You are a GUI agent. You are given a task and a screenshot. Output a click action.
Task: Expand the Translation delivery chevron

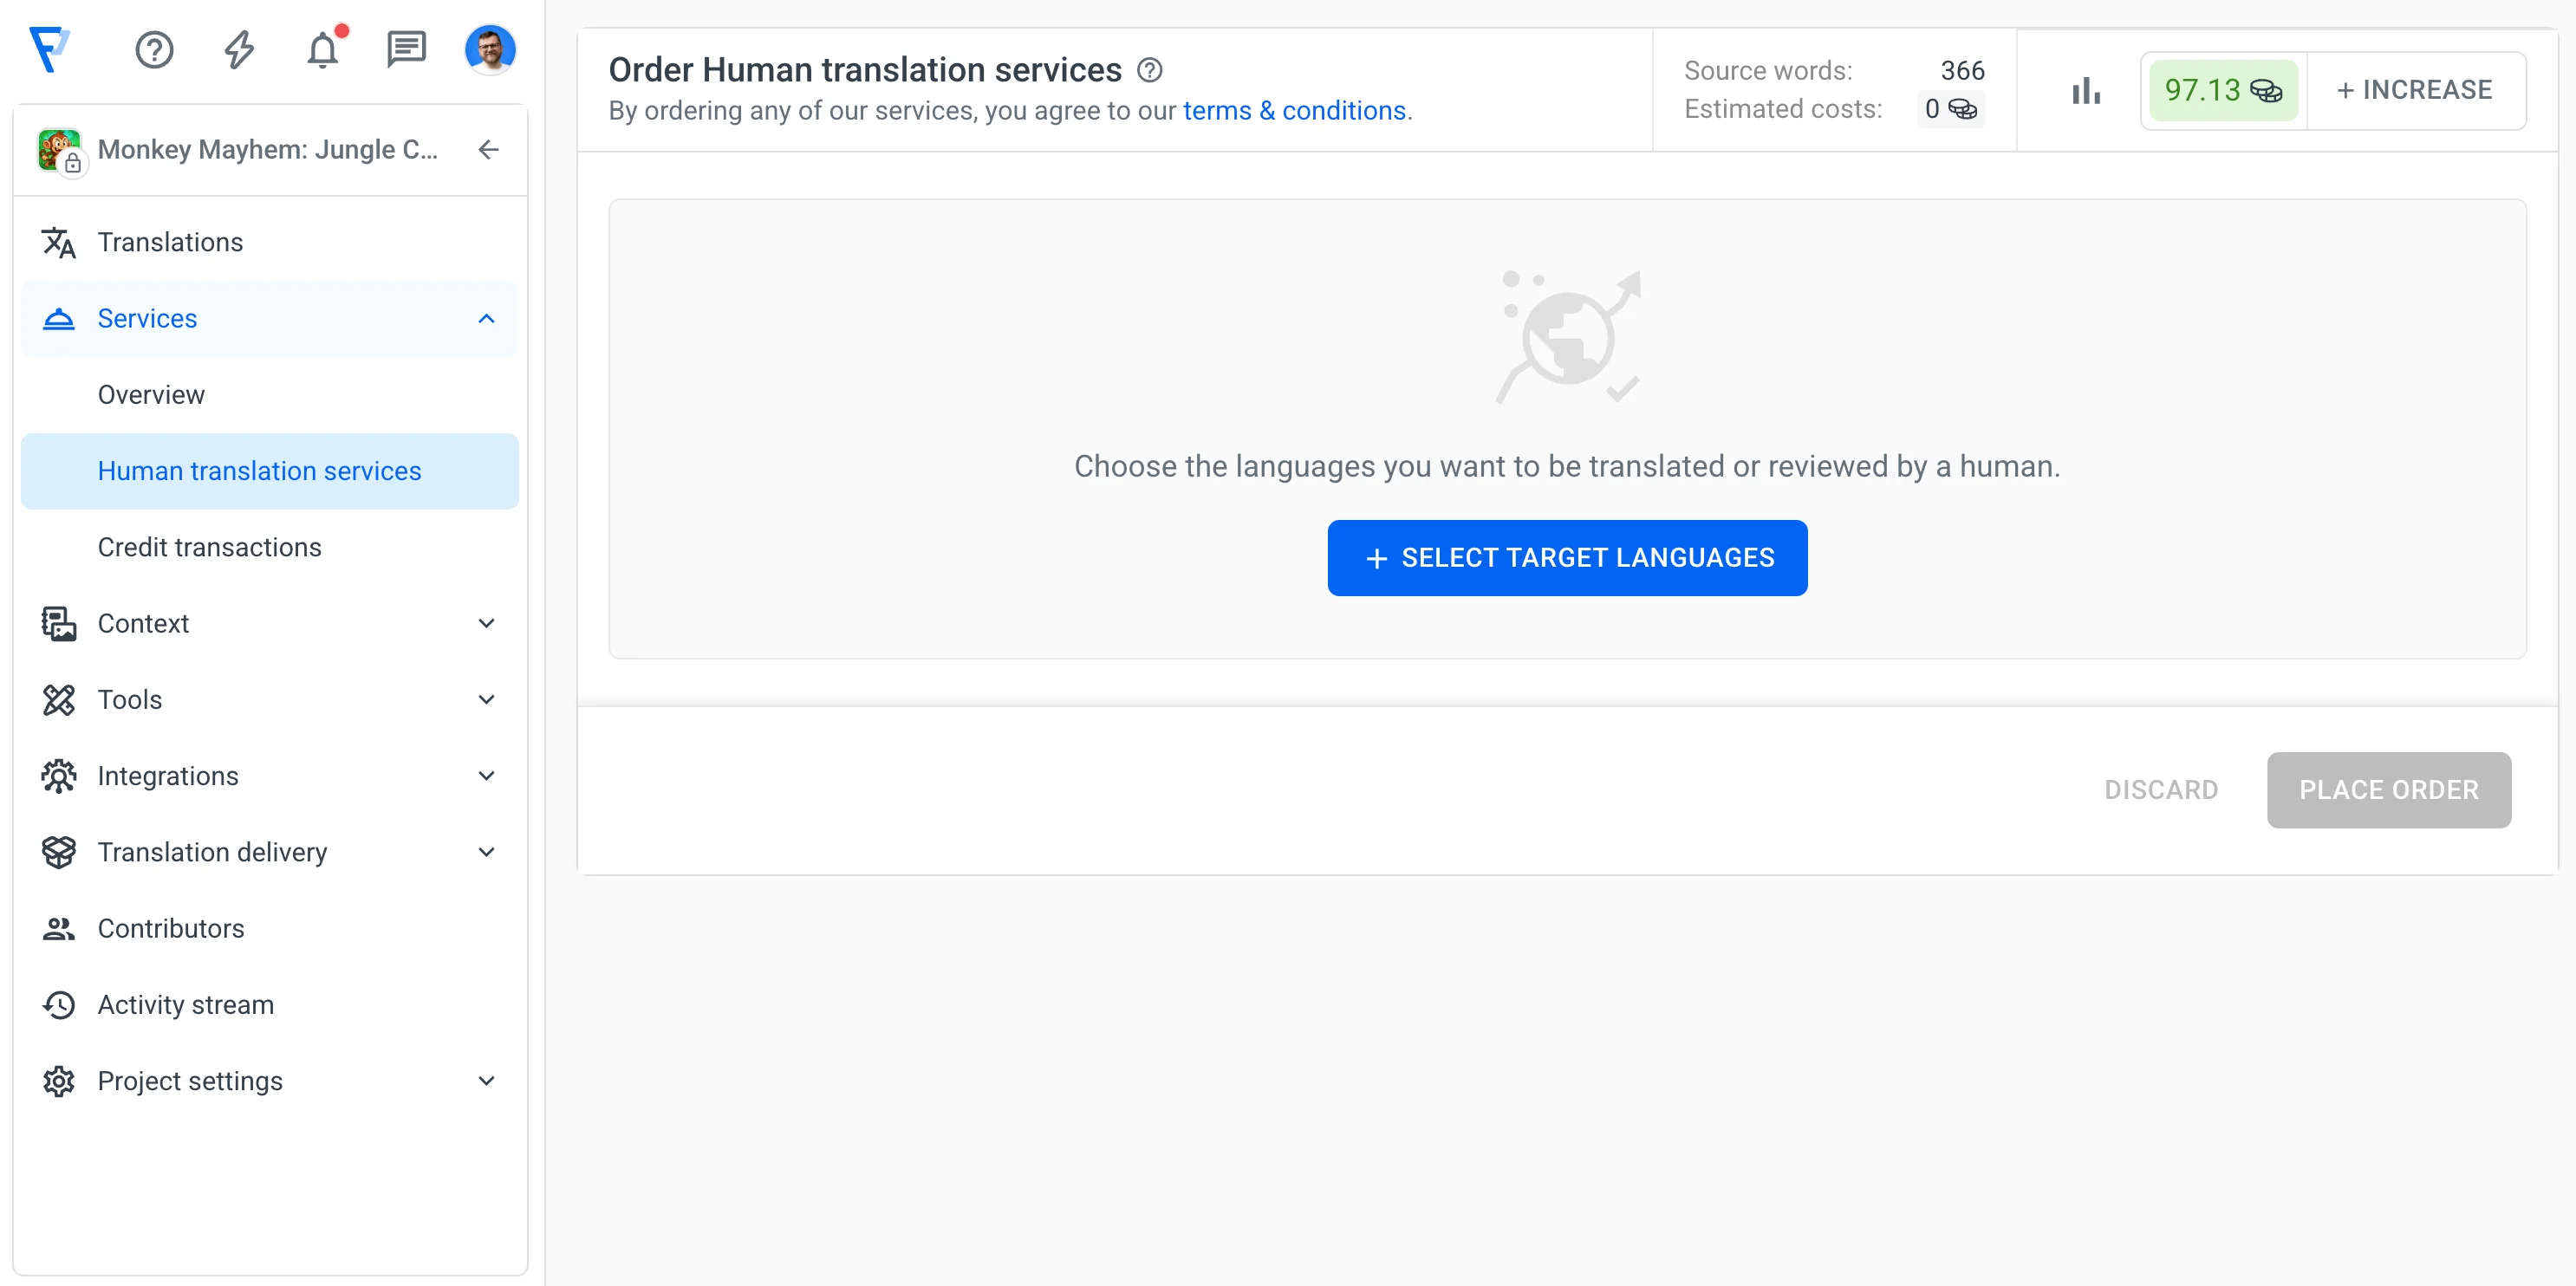click(487, 852)
